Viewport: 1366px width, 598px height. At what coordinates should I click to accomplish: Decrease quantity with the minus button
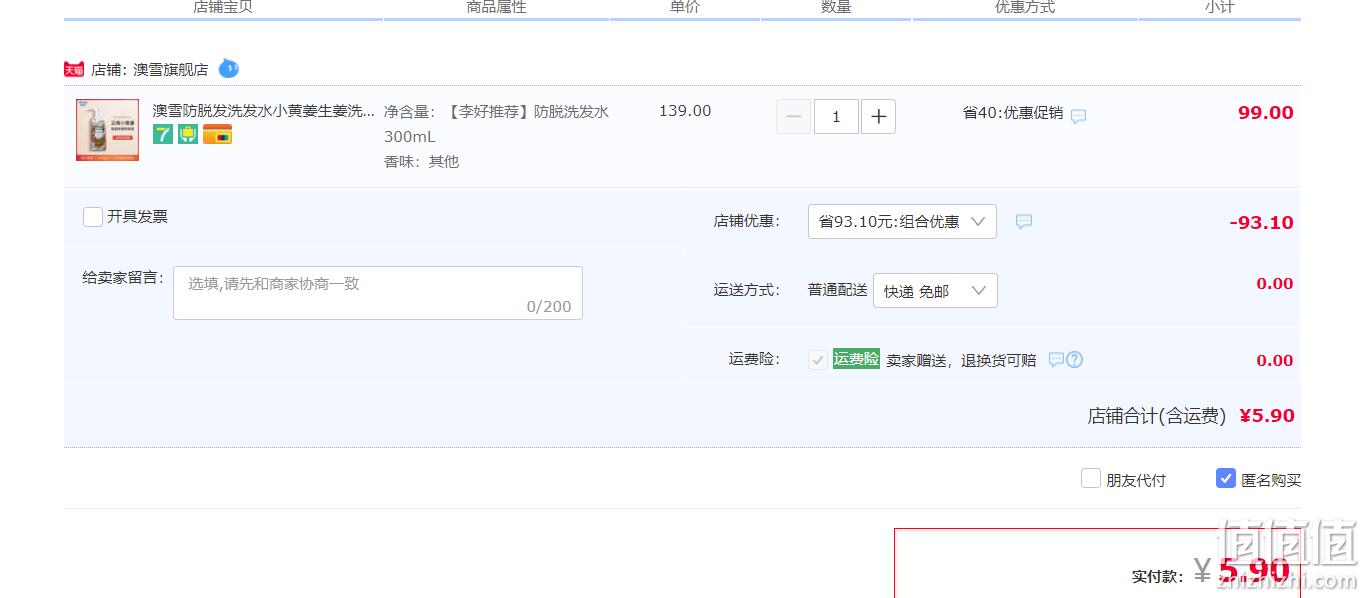tap(794, 117)
